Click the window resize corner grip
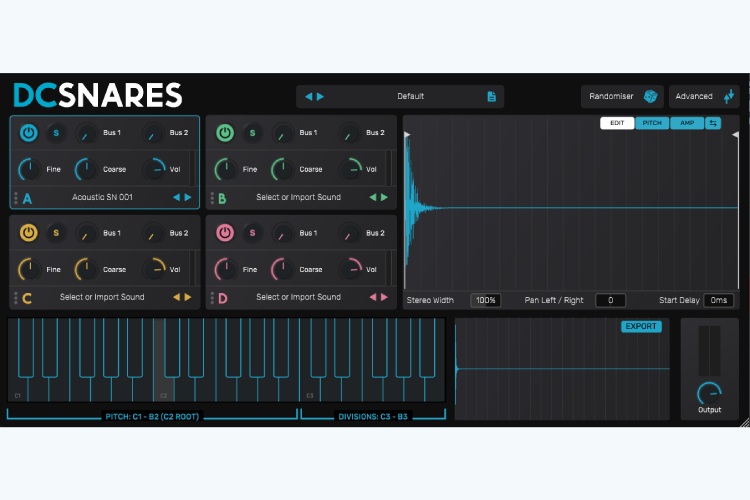 click(745, 422)
